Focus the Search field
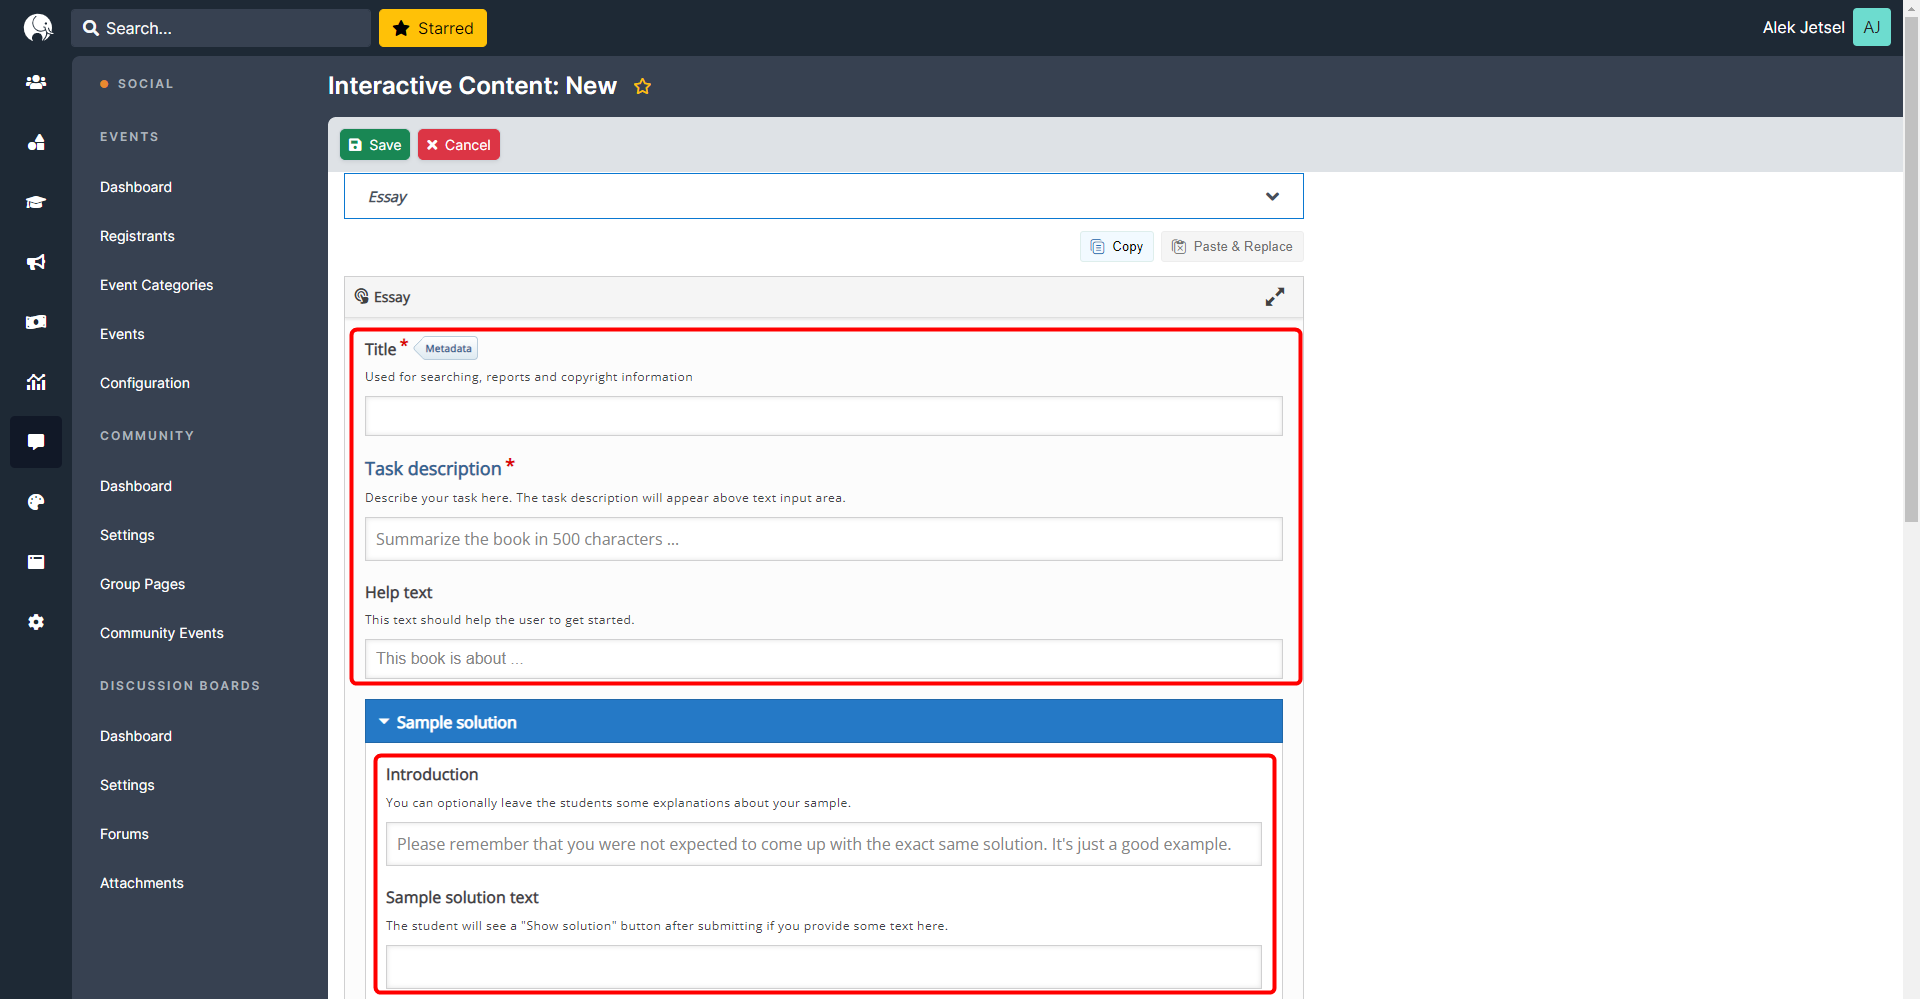This screenshot has width=1920, height=999. click(221, 28)
